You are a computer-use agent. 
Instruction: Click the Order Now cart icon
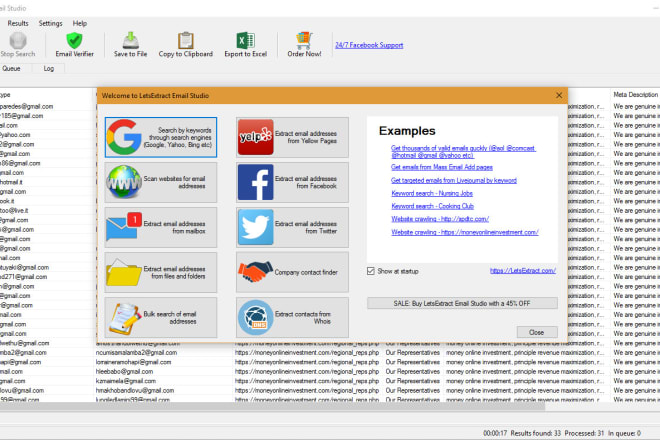point(304,45)
